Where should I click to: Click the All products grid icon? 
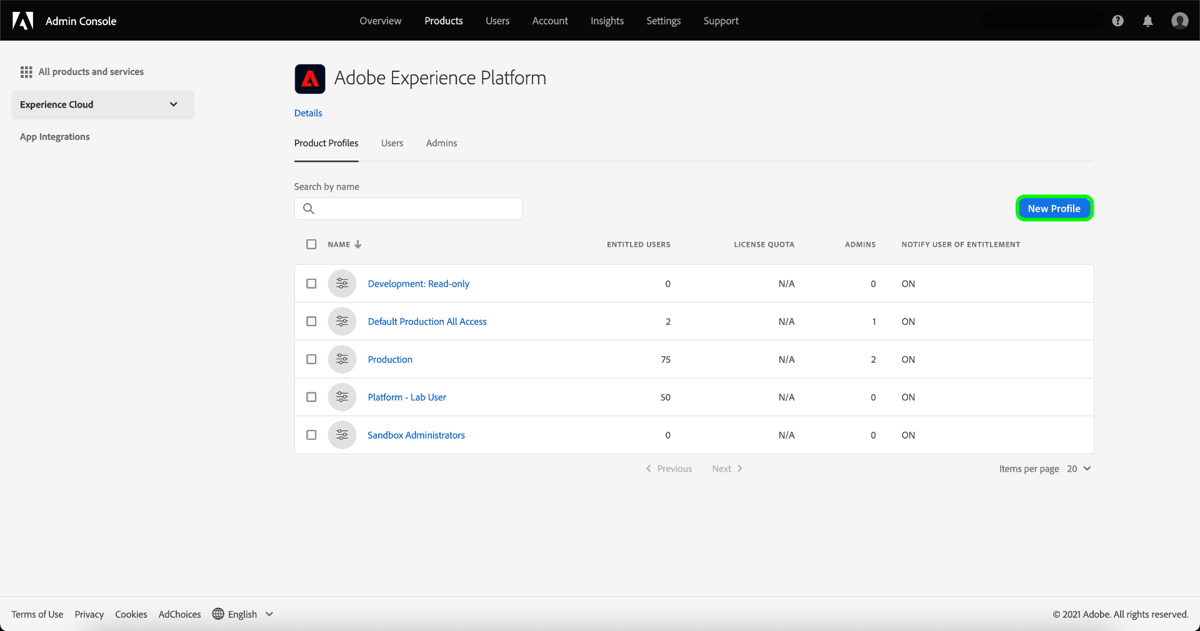pos(25,71)
